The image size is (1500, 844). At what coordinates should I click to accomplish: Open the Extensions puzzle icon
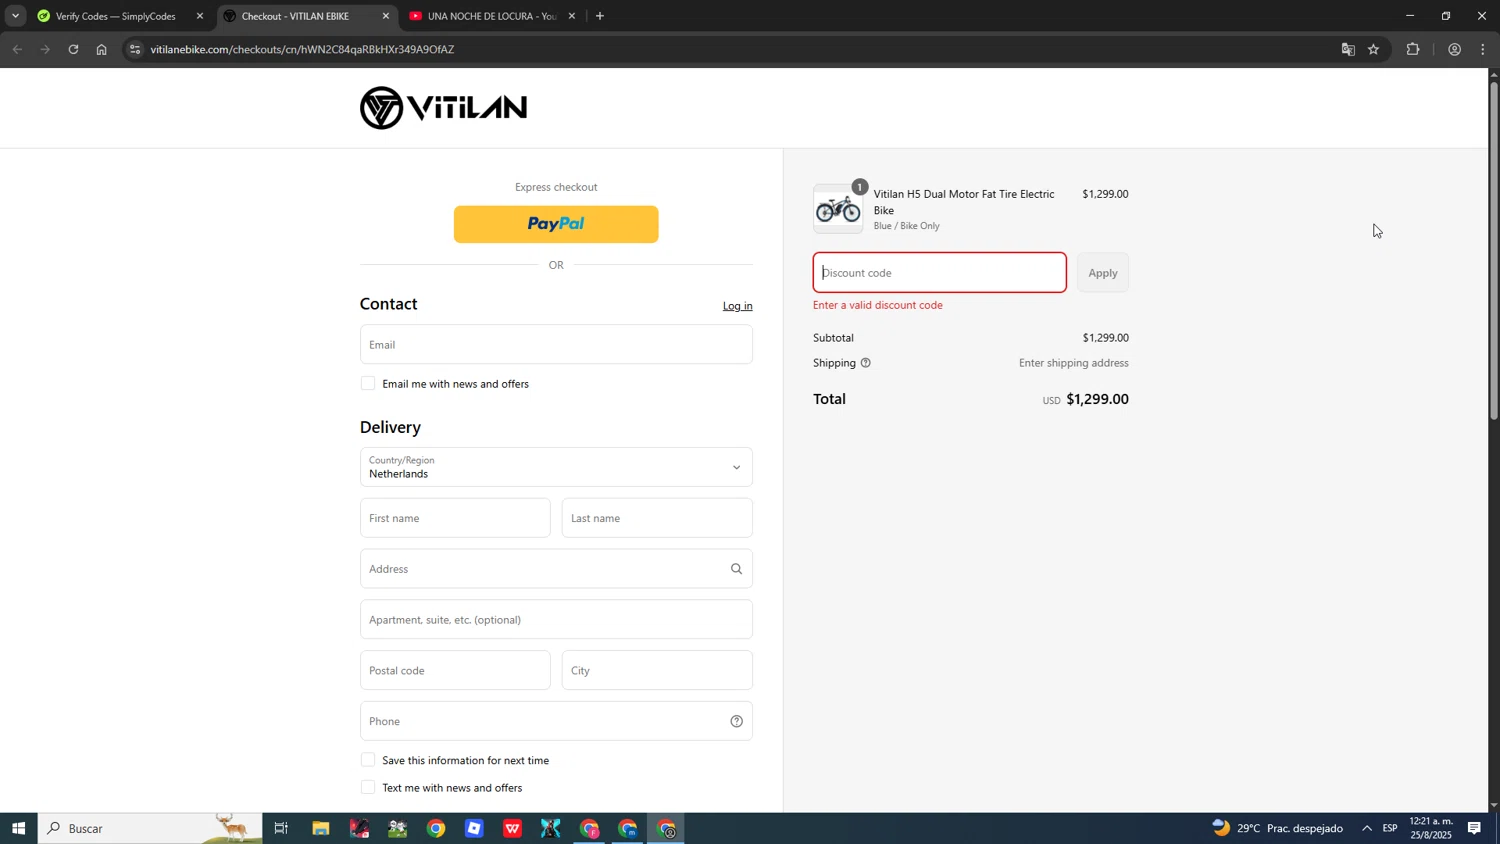(x=1413, y=49)
